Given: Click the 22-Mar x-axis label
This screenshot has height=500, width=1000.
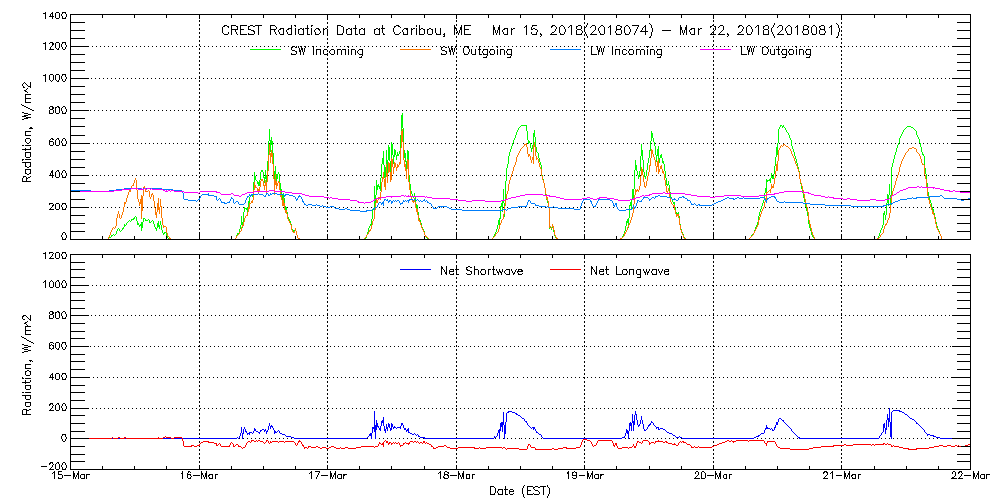Looking at the screenshot, I should [970, 477].
